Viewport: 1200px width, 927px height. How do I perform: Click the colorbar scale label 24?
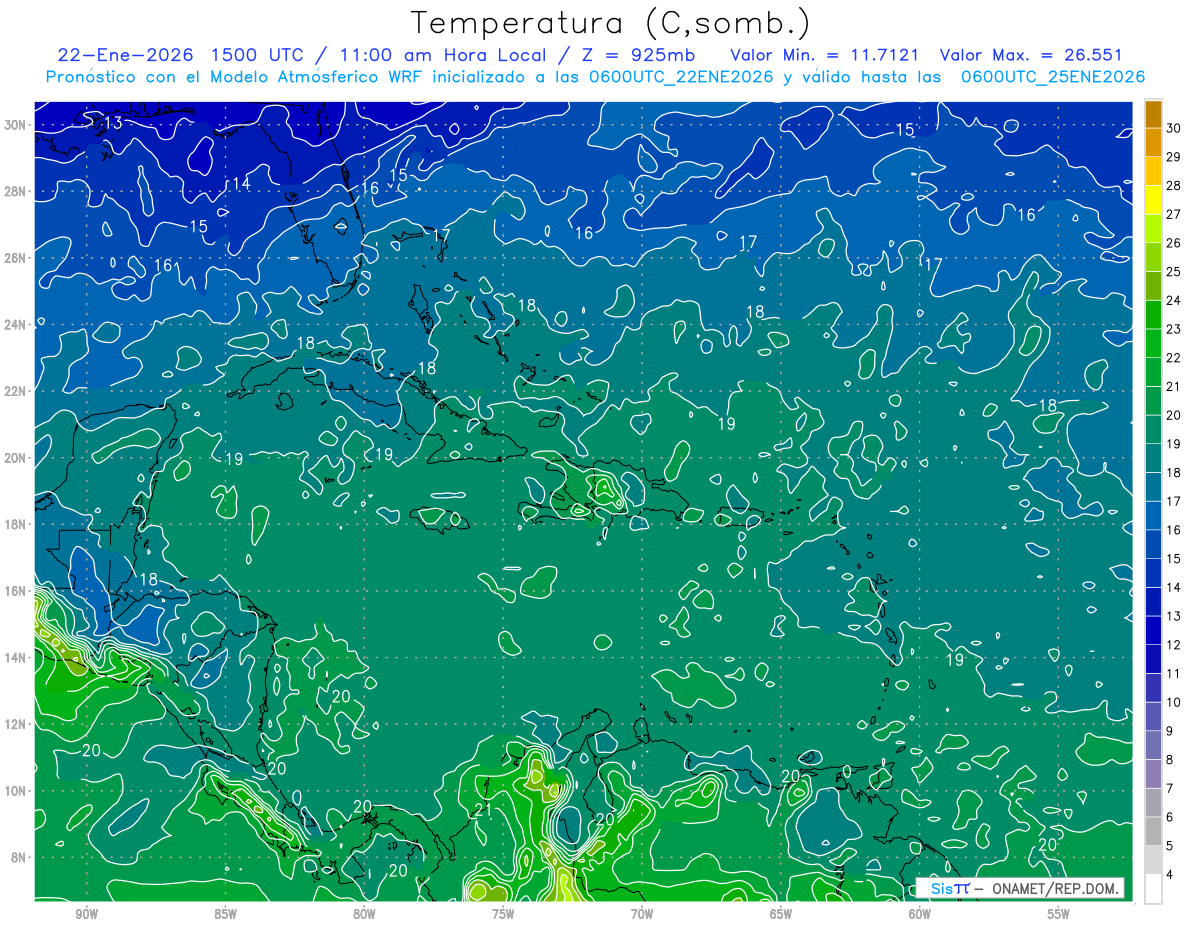(x=1174, y=300)
